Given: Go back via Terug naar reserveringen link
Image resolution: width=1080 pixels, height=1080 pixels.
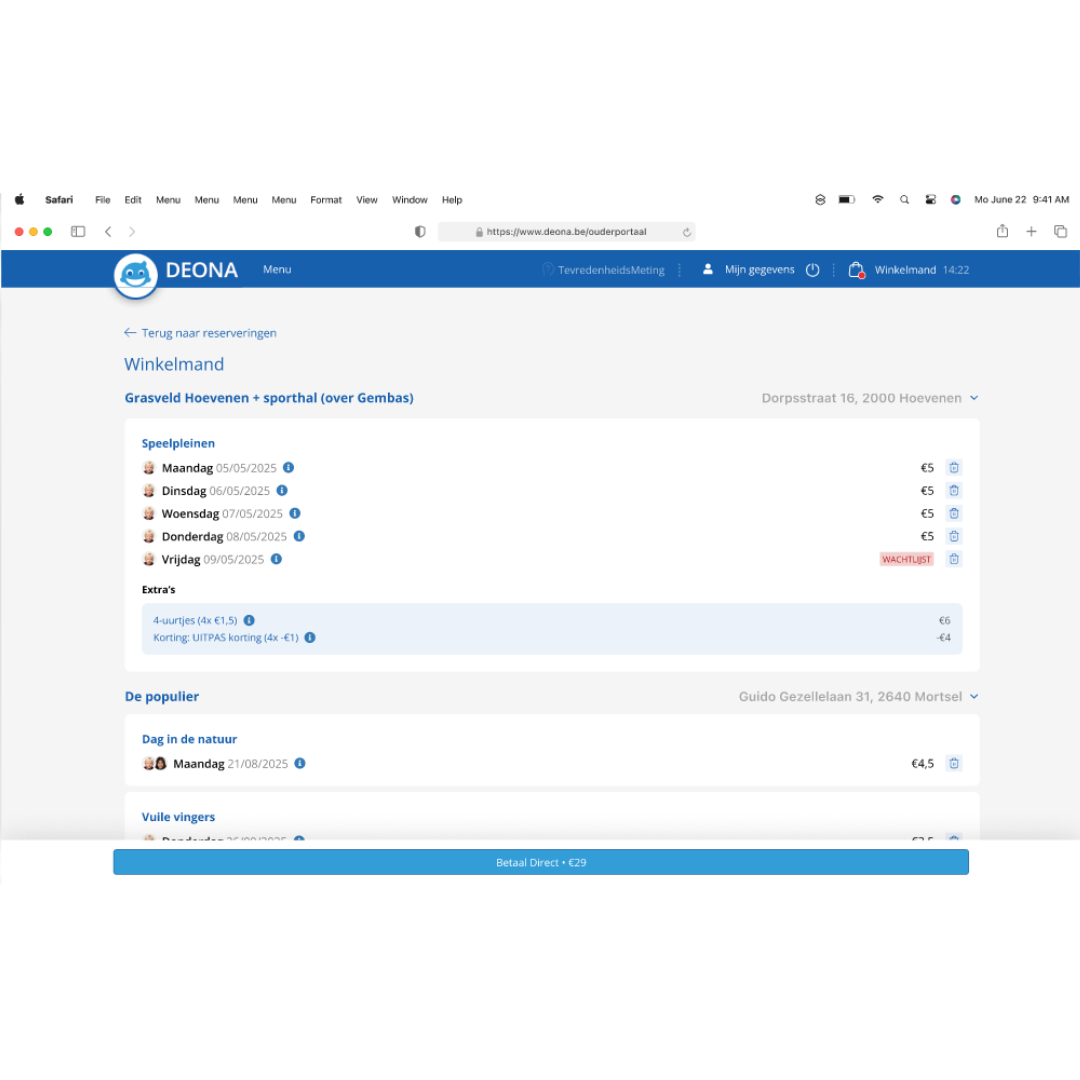Looking at the screenshot, I should 200,333.
